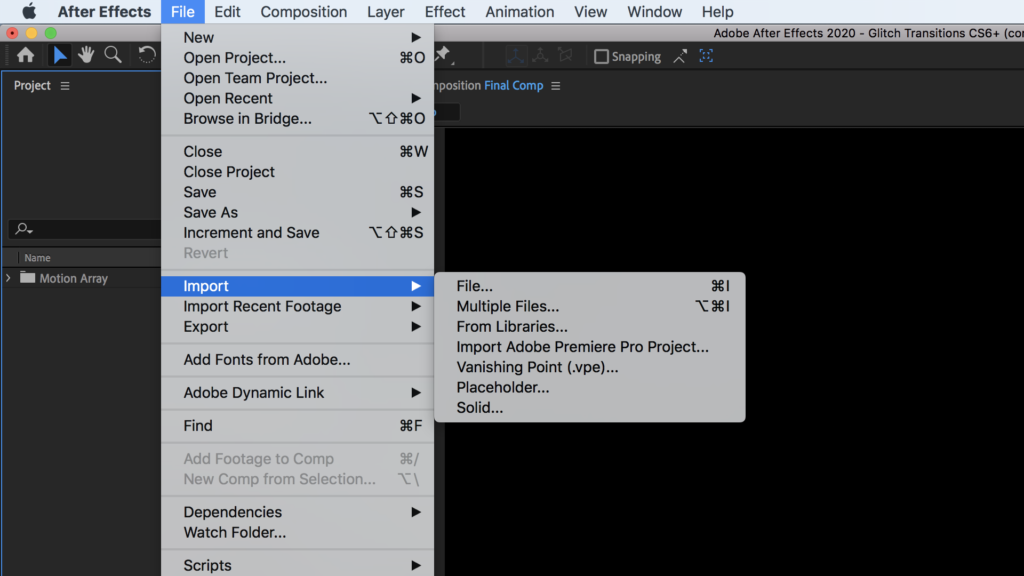Expand the Motion Array folder arrow
This screenshot has height=576, width=1024.
9,278
